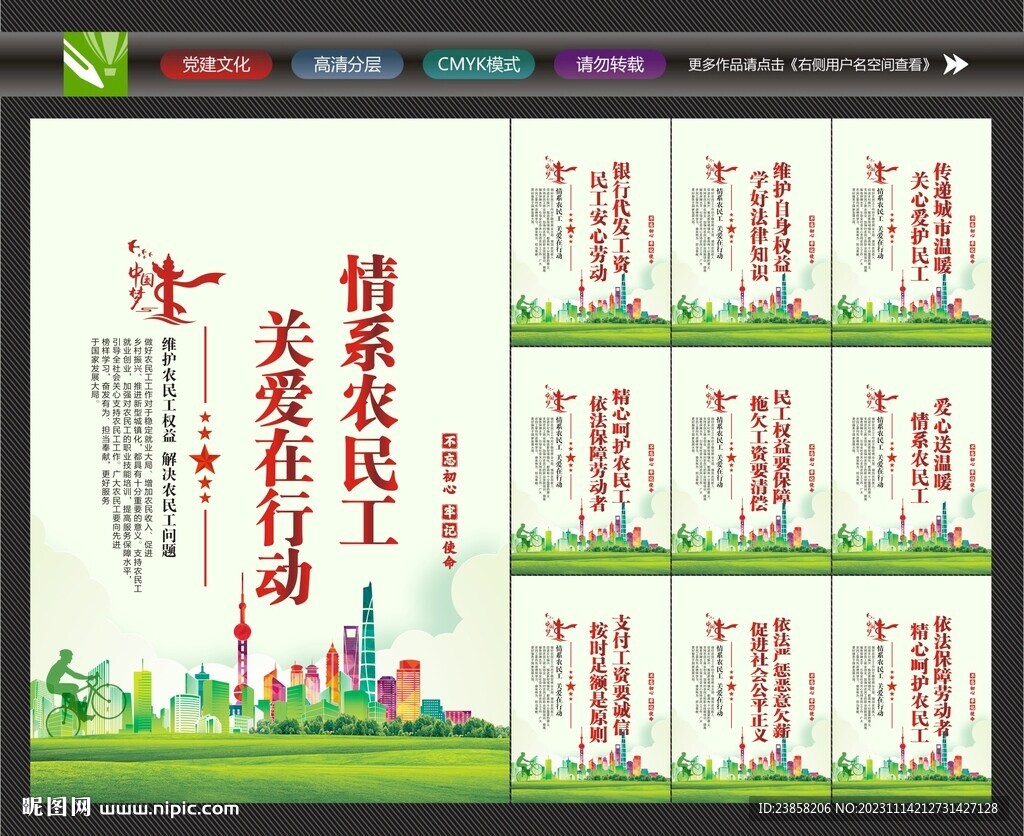Click the teal CMYK模式 pill button

pyautogui.click(x=479, y=65)
